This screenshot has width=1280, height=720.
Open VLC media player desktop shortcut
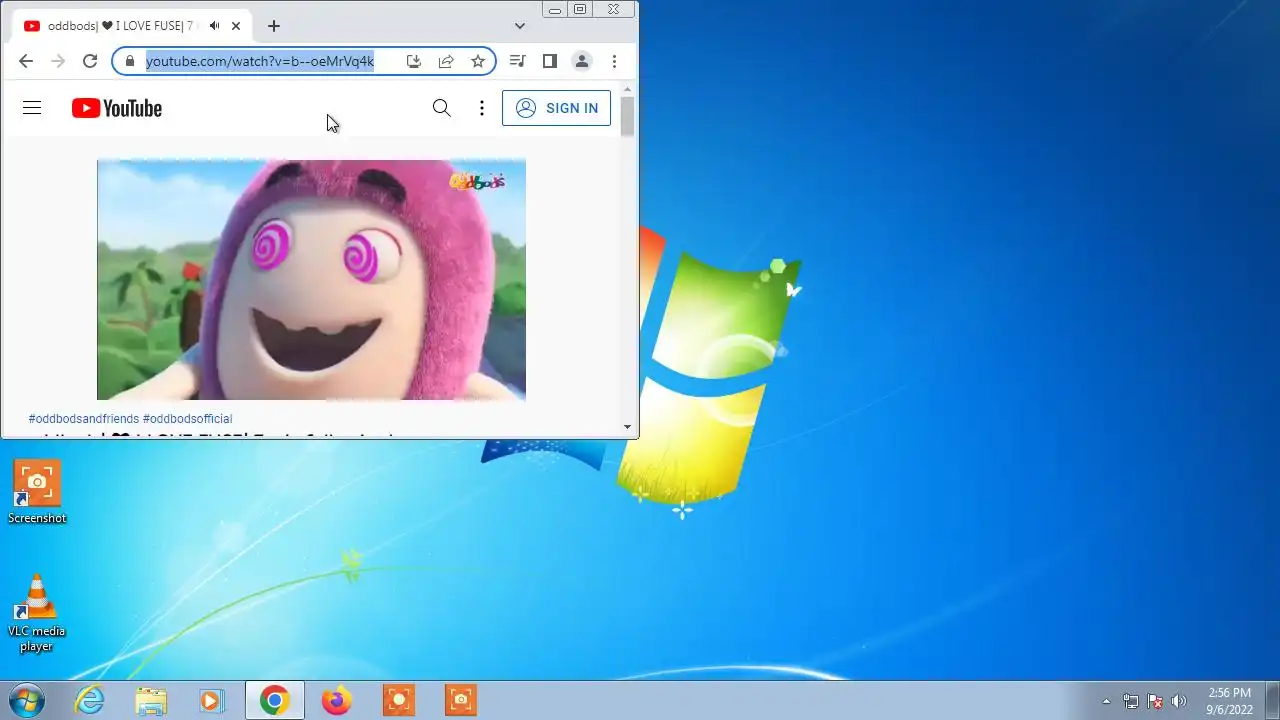pyautogui.click(x=37, y=613)
